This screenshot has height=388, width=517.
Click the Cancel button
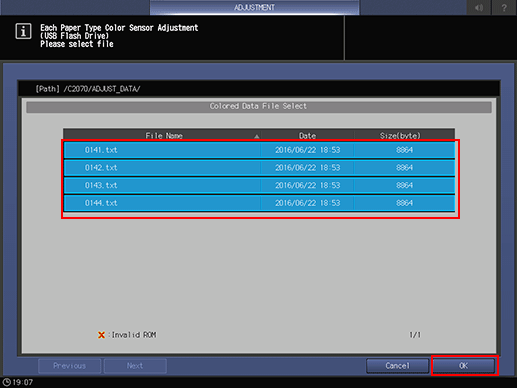pos(397,366)
